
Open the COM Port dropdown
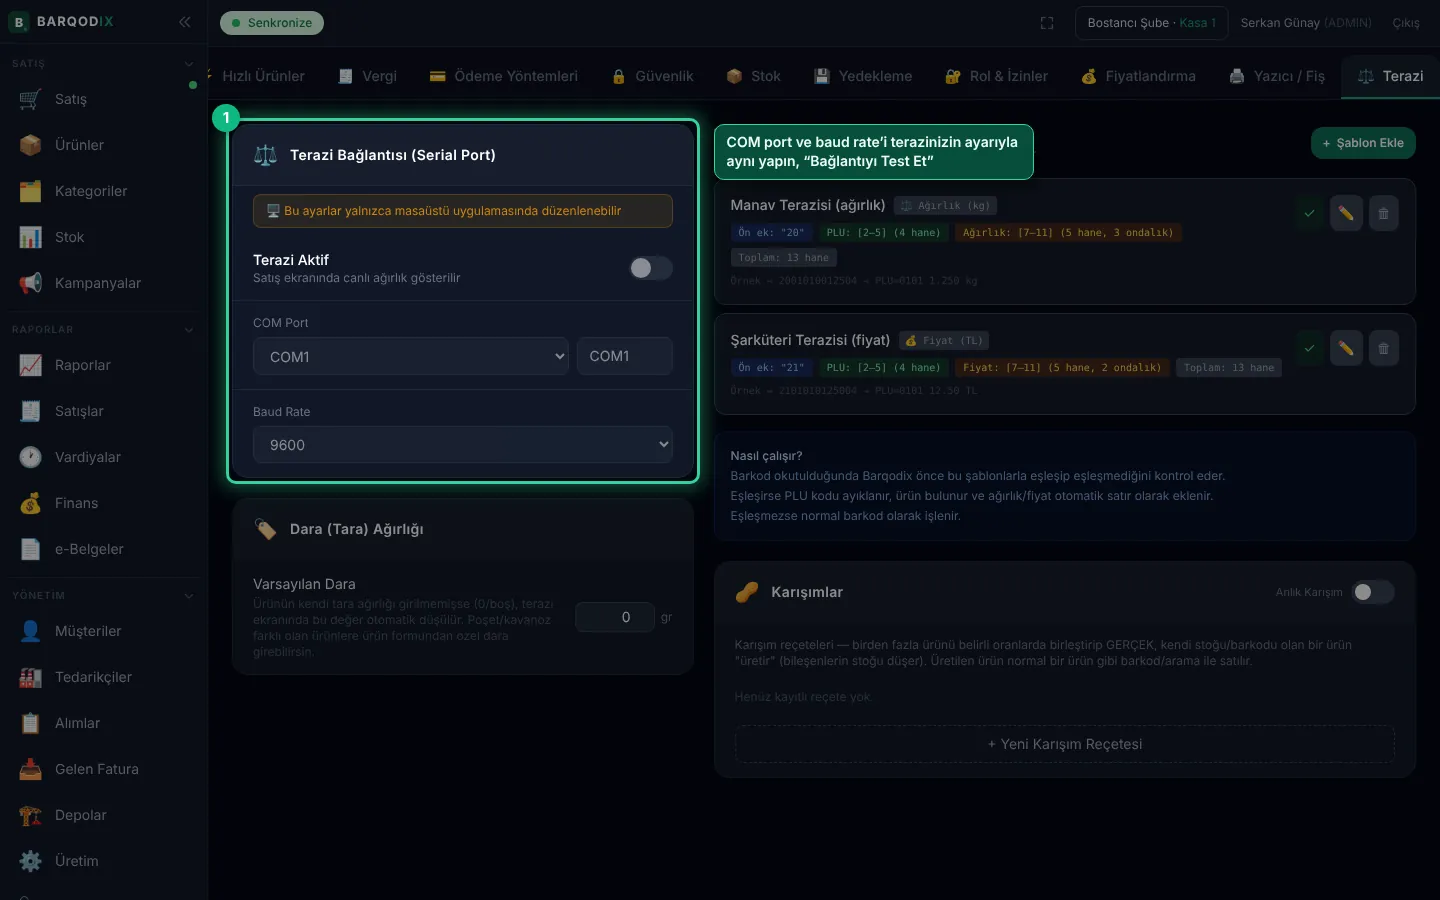[x=411, y=356]
